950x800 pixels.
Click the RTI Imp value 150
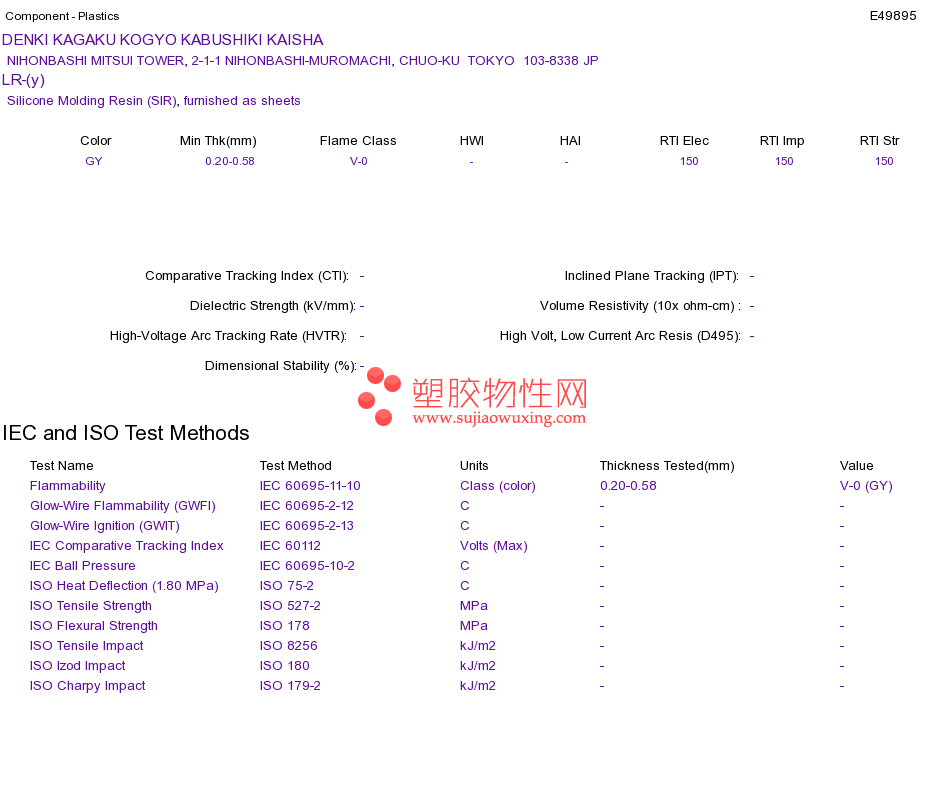(784, 161)
